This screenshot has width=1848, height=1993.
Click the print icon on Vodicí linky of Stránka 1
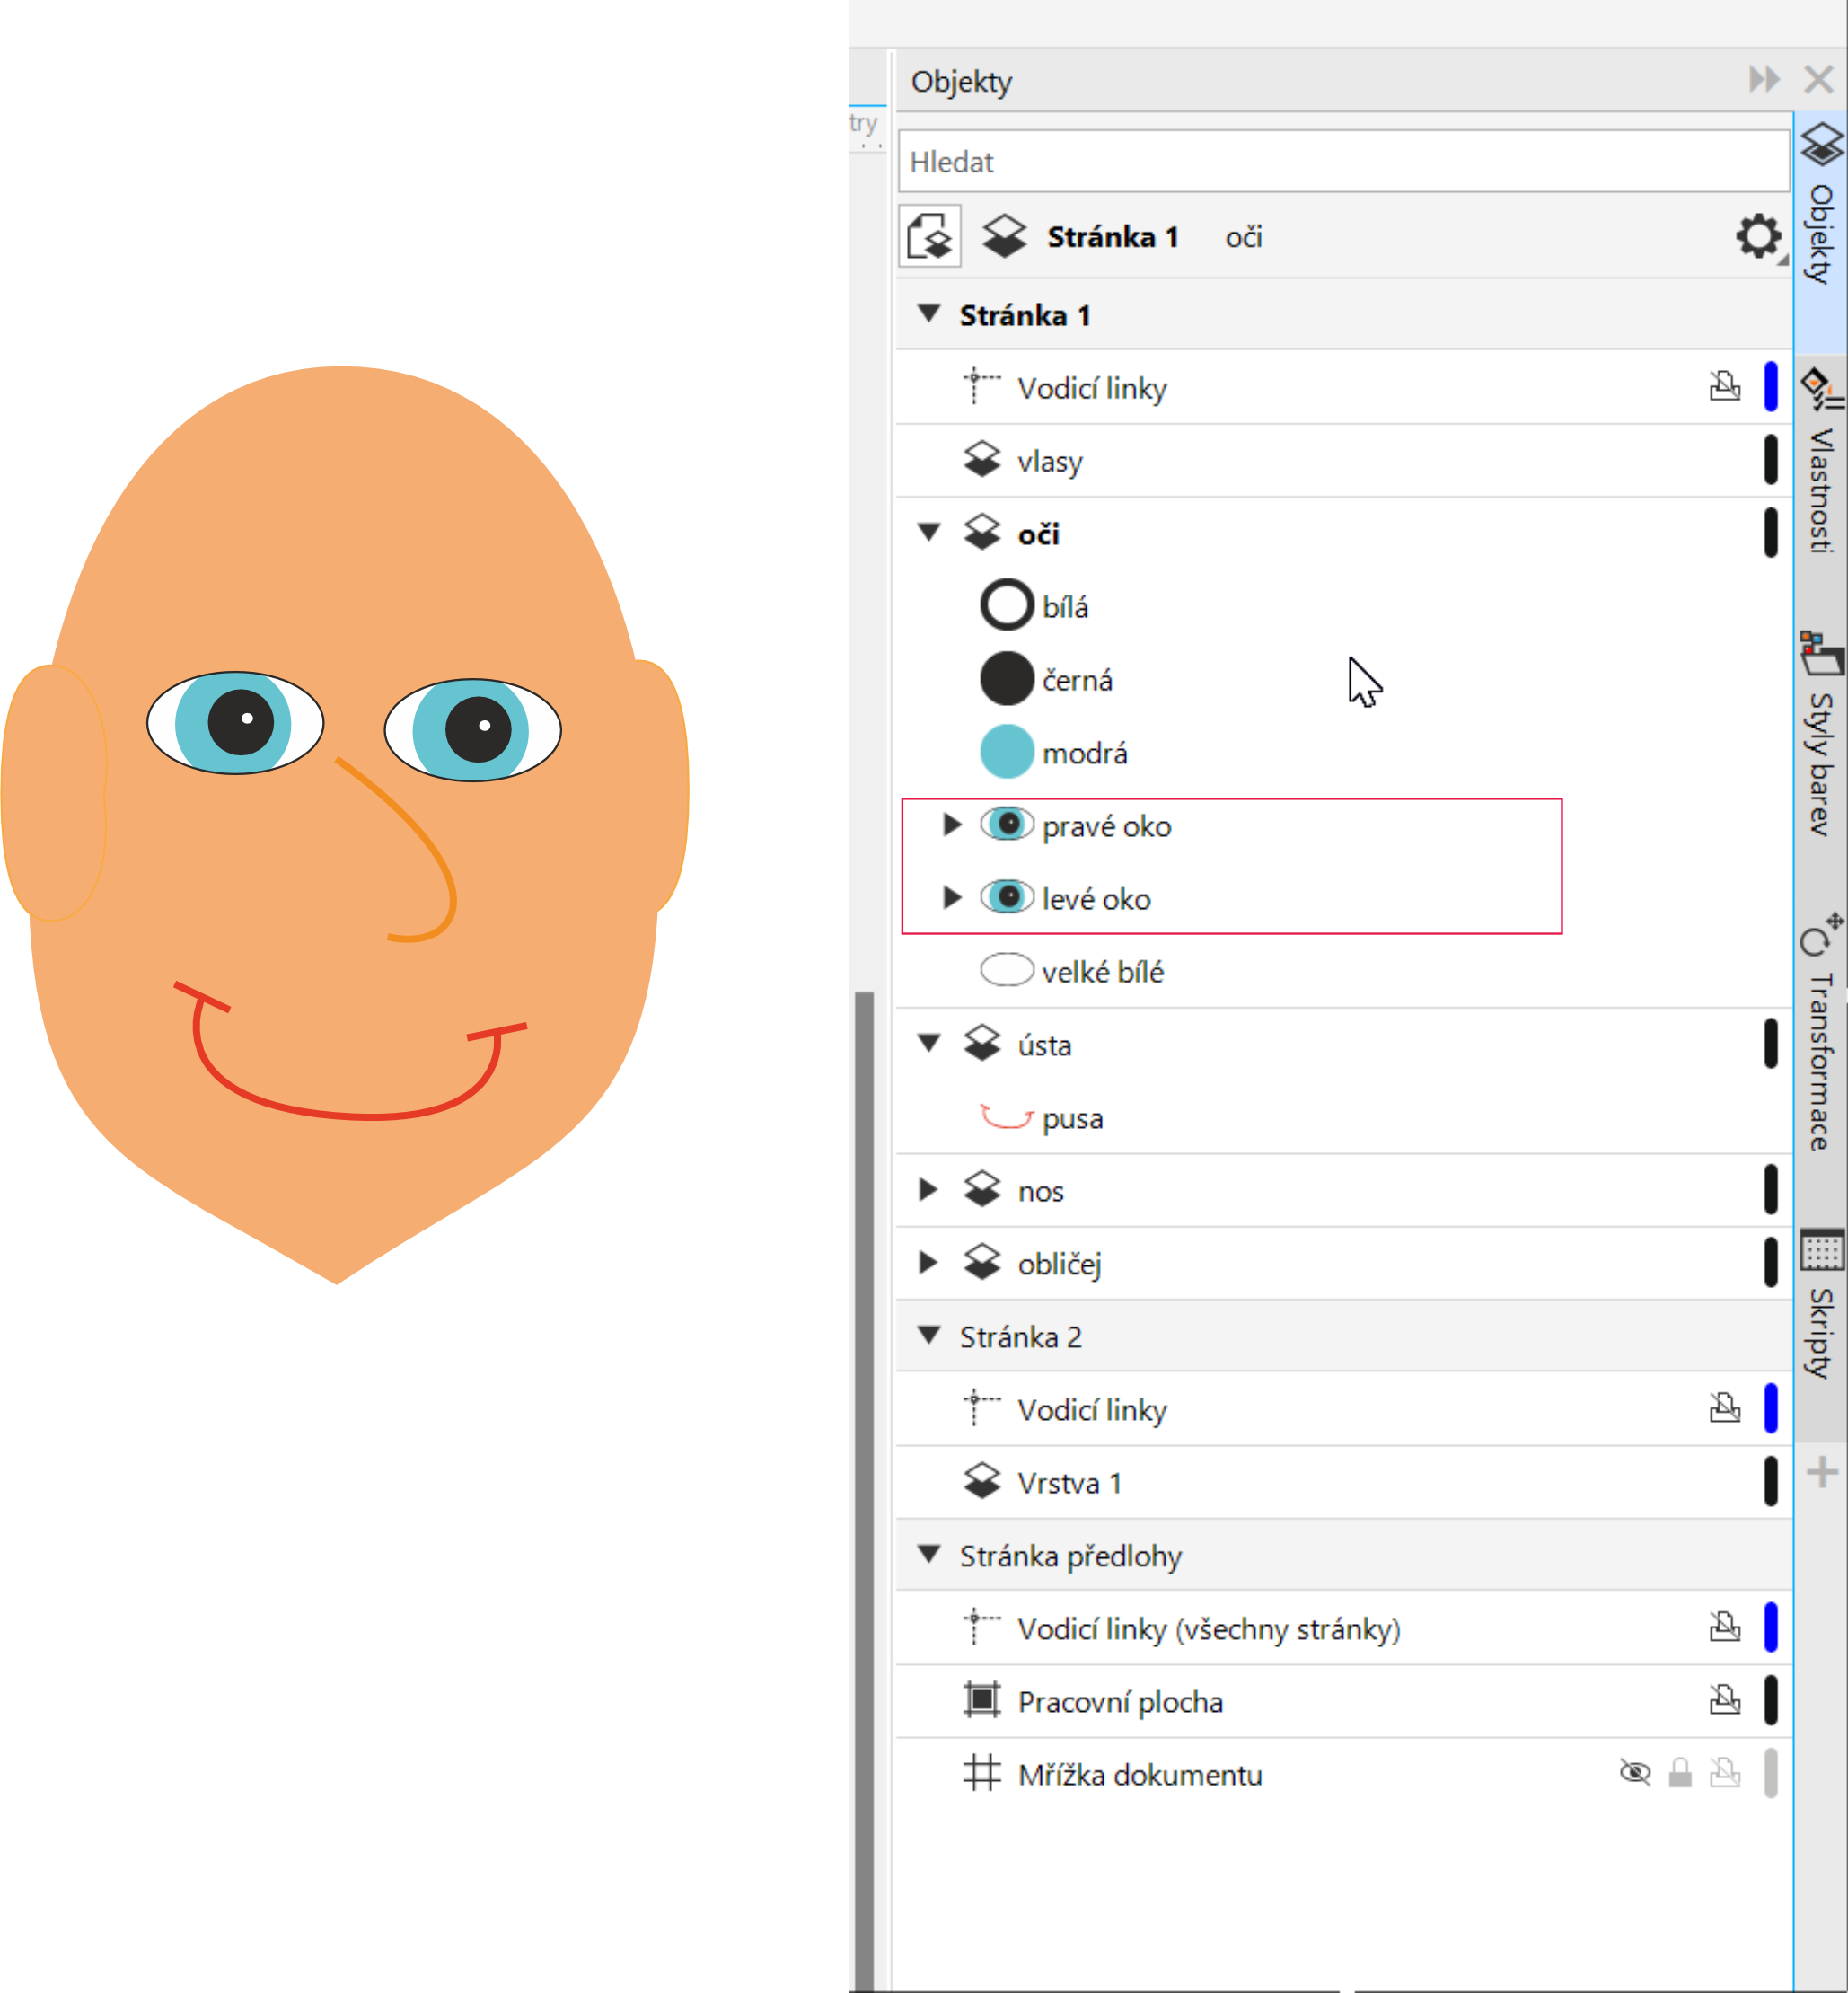(1724, 386)
